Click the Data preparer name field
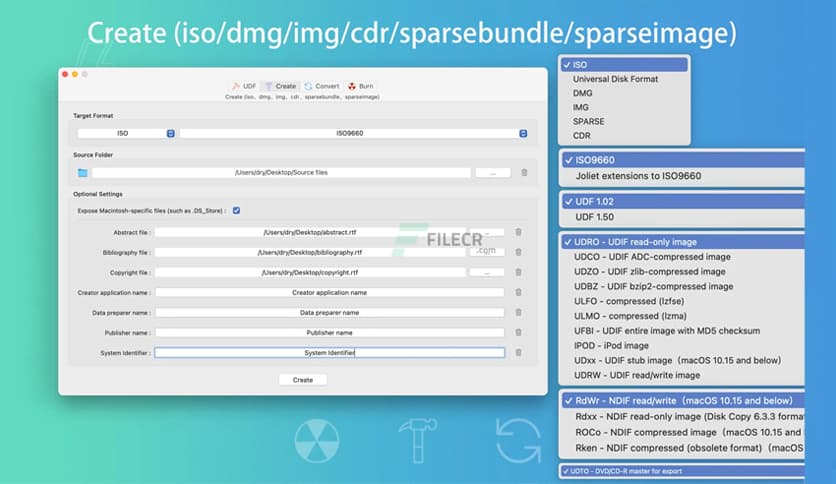The width and height of the screenshot is (836, 484). pos(329,312)
